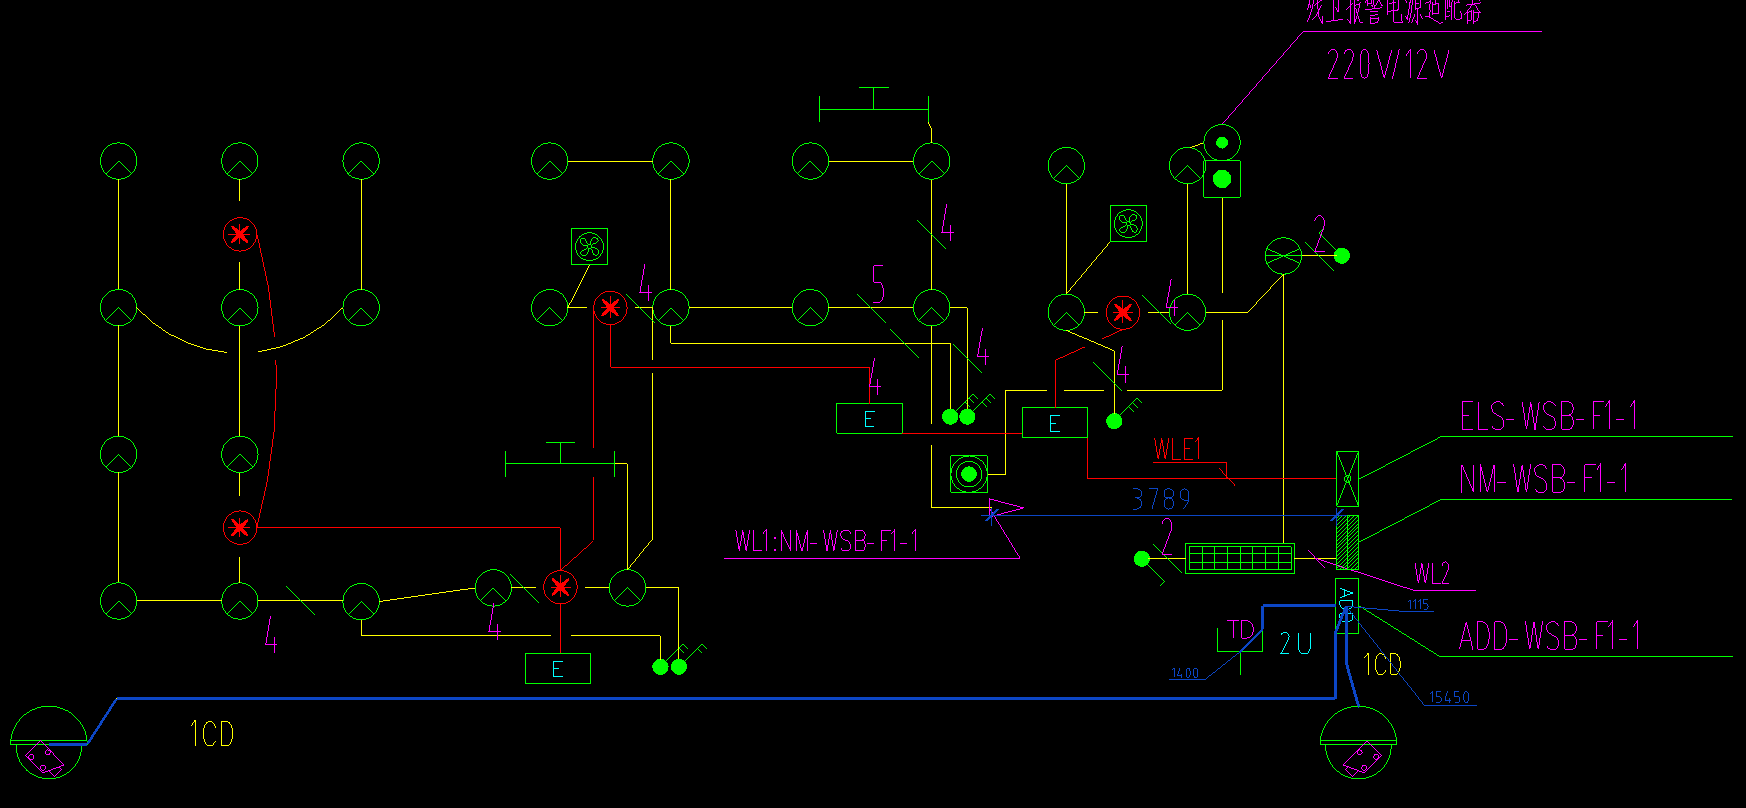Screen dimensions: 1746x808
Task: Select the '3789' dimension text
Action: click(1161, 499)
